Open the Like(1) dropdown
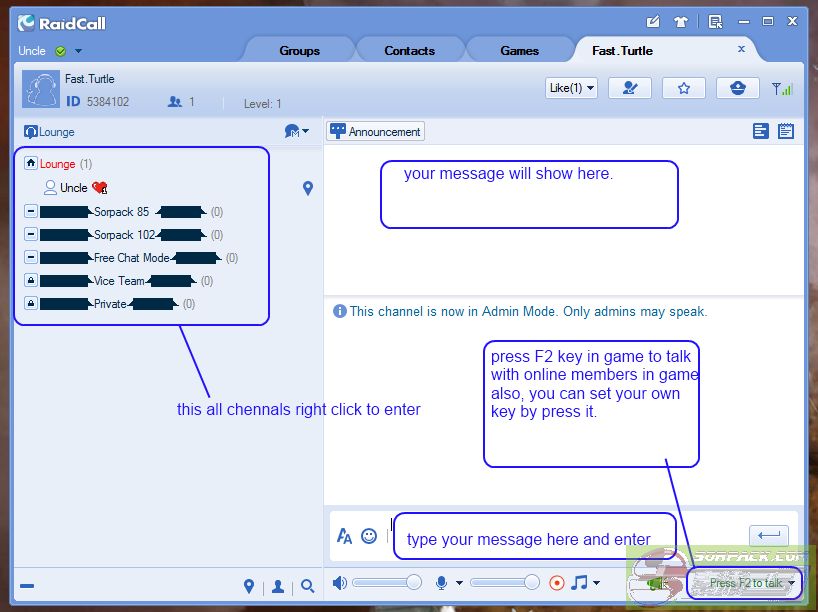This screenshot has width=818, height=612. click(571, 88)
